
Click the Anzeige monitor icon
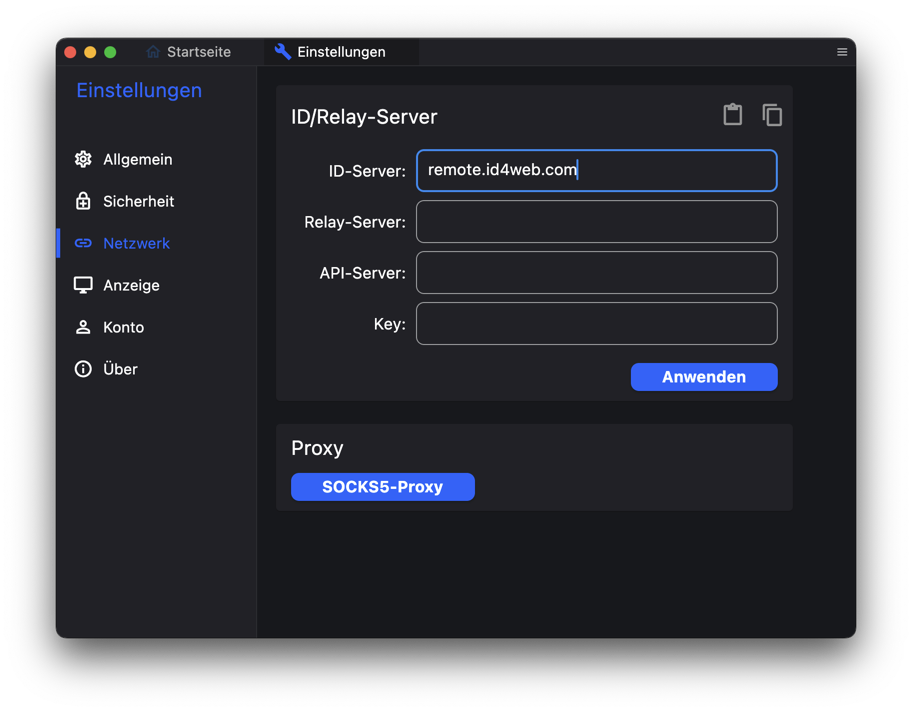point(83,285)
